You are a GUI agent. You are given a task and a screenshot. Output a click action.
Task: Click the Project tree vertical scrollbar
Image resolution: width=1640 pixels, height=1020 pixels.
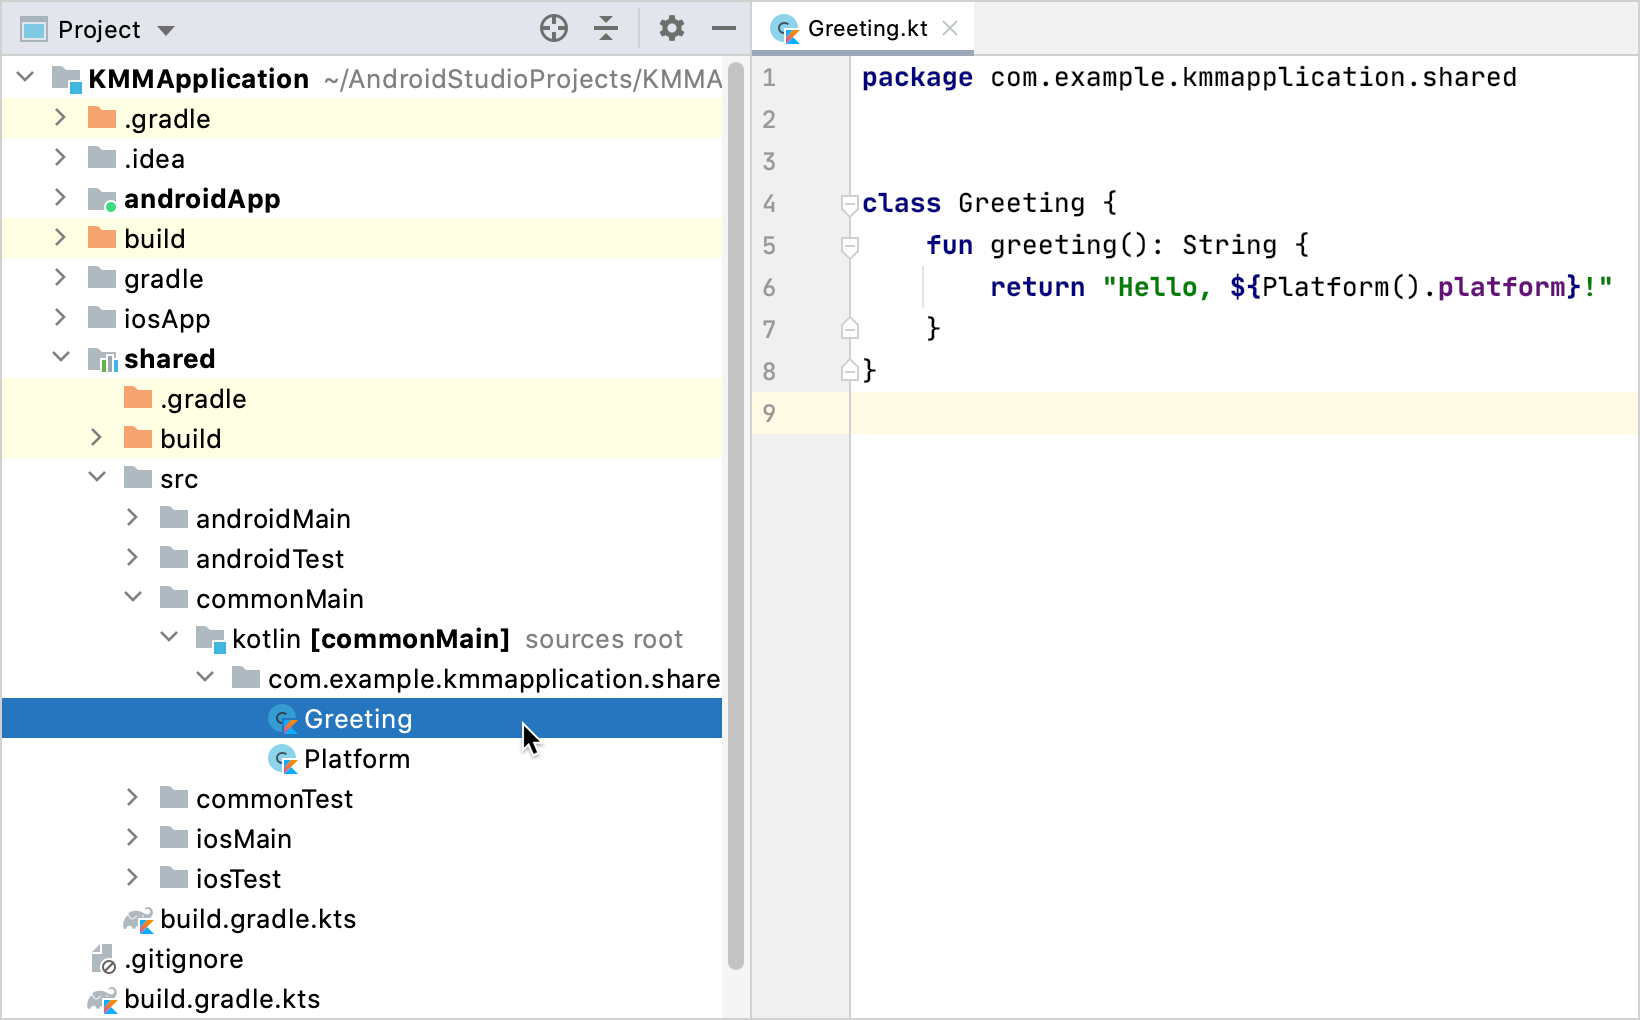[x=736, y=515]
